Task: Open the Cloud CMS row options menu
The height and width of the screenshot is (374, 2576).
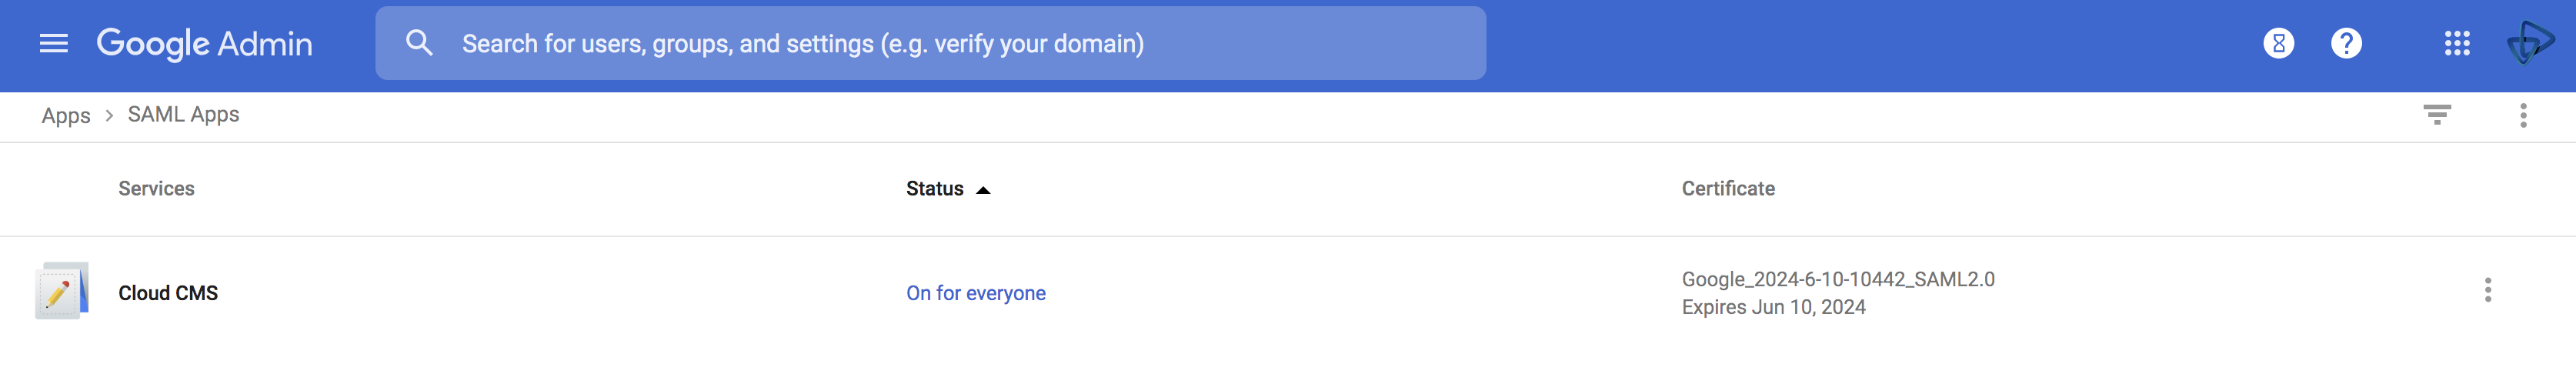Action: 2487,290
